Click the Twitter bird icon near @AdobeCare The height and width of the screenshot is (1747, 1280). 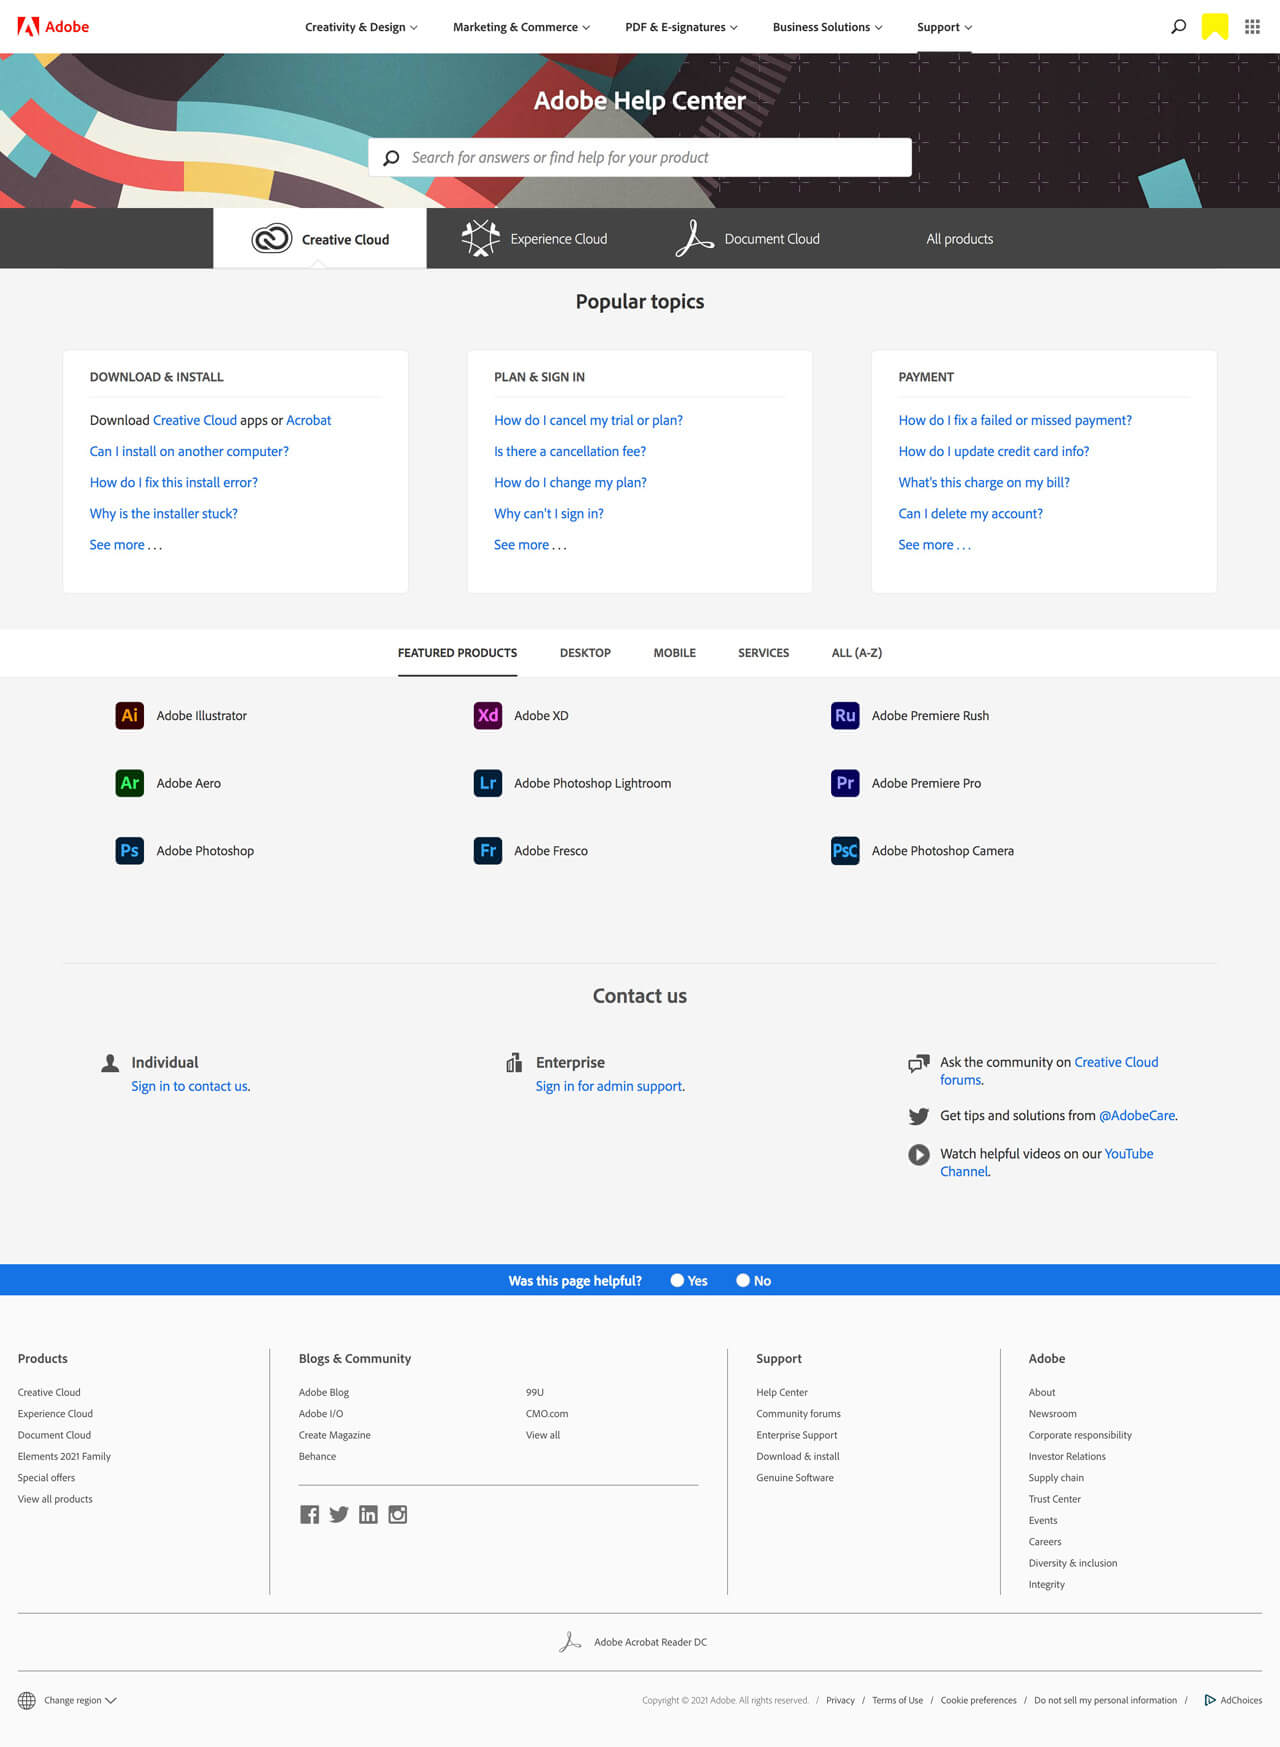pos(919,1116)
